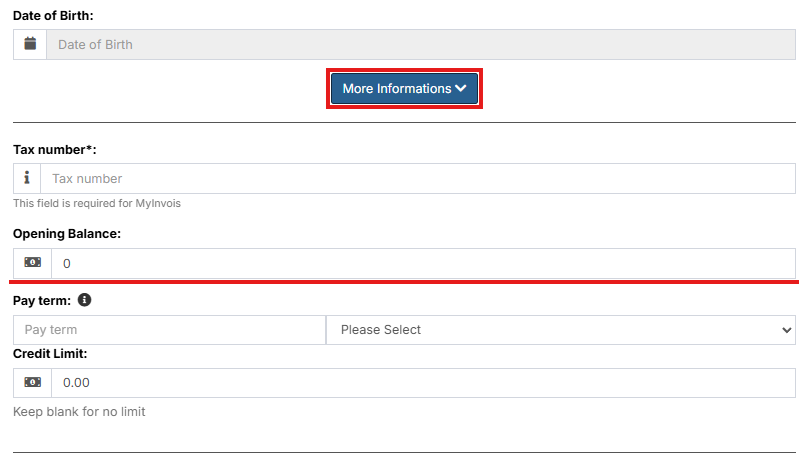This screenshot has width=808, height=456.
Task: Click the MyInvois required field hint text
Action: click(x=96, y=203)
